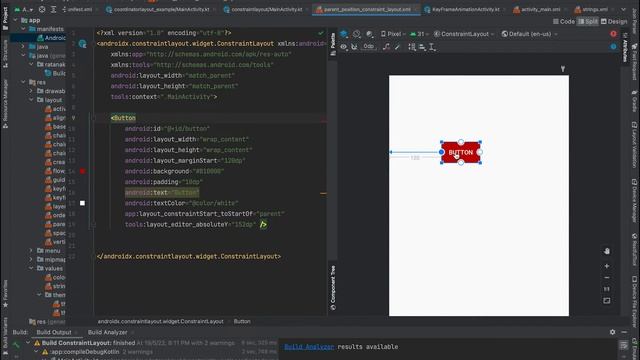Collapse the res folder
Screen dimensions: 640x360
pos(23,82)
